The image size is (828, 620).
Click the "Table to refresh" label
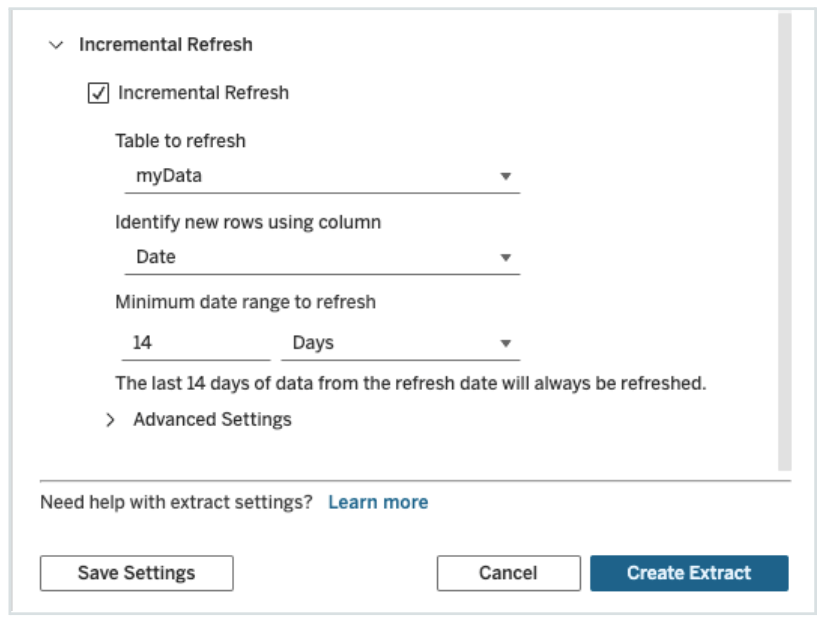pyautogui.click(x=180, y=141)
